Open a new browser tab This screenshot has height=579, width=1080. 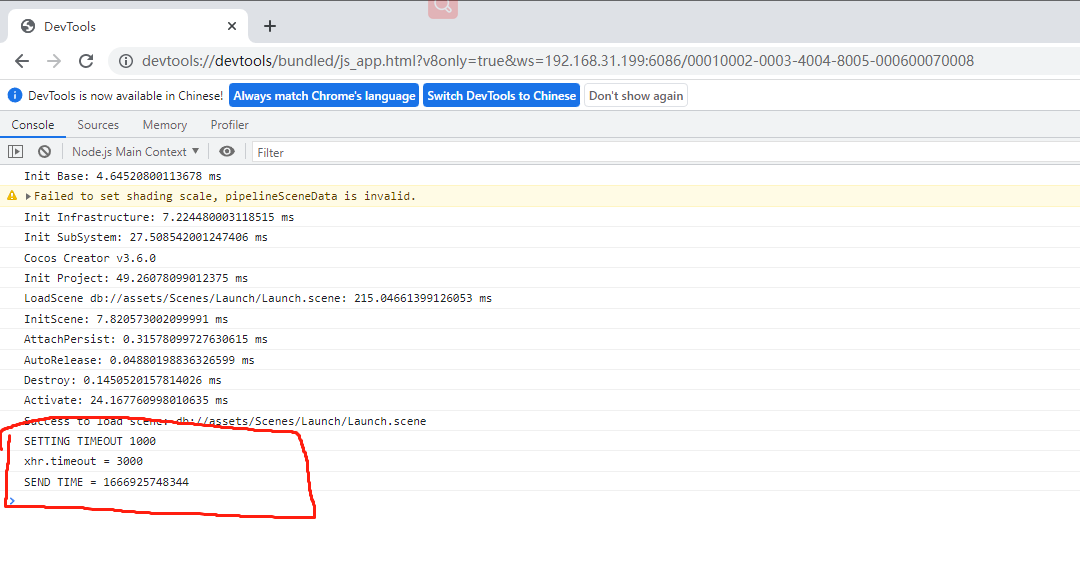(x=270, y=26)
